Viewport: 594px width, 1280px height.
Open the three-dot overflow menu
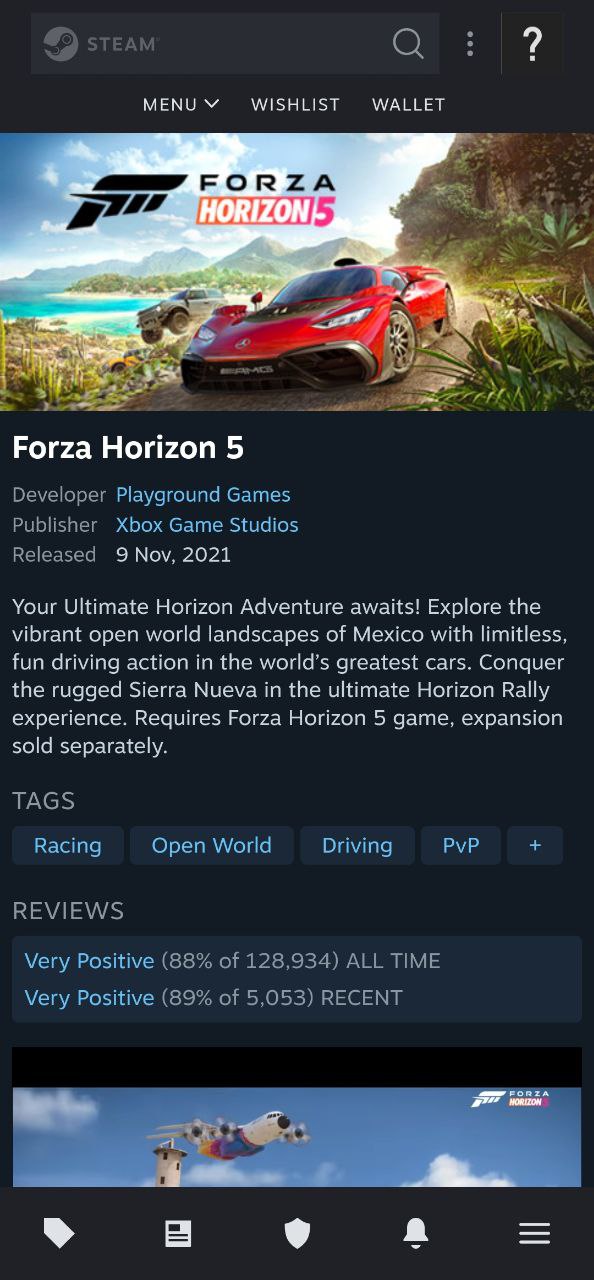(x=470, y=44)
